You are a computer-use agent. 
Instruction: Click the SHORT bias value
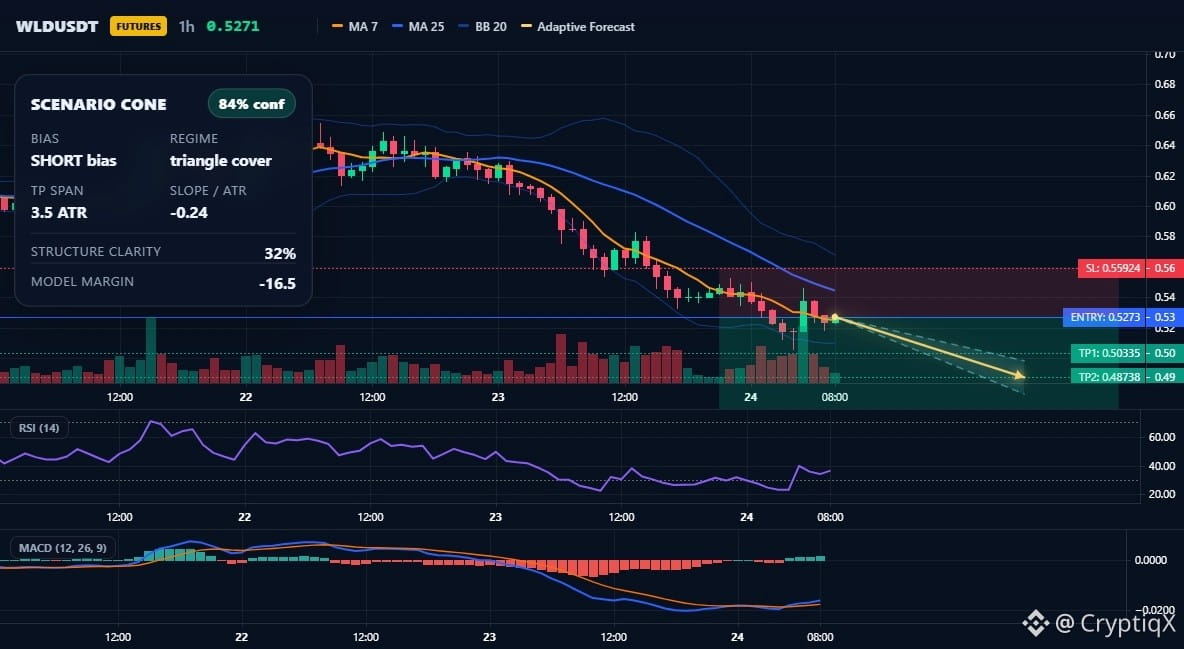pos(73,160)
